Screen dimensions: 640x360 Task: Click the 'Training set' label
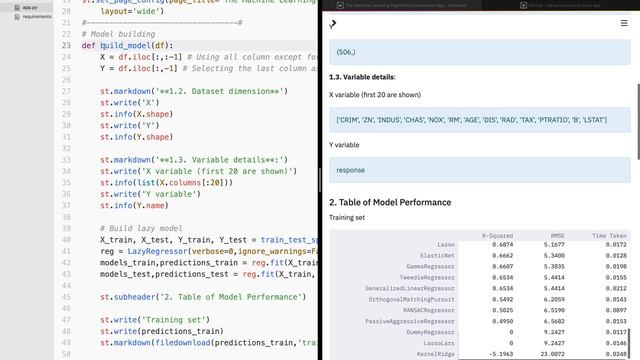347,218
